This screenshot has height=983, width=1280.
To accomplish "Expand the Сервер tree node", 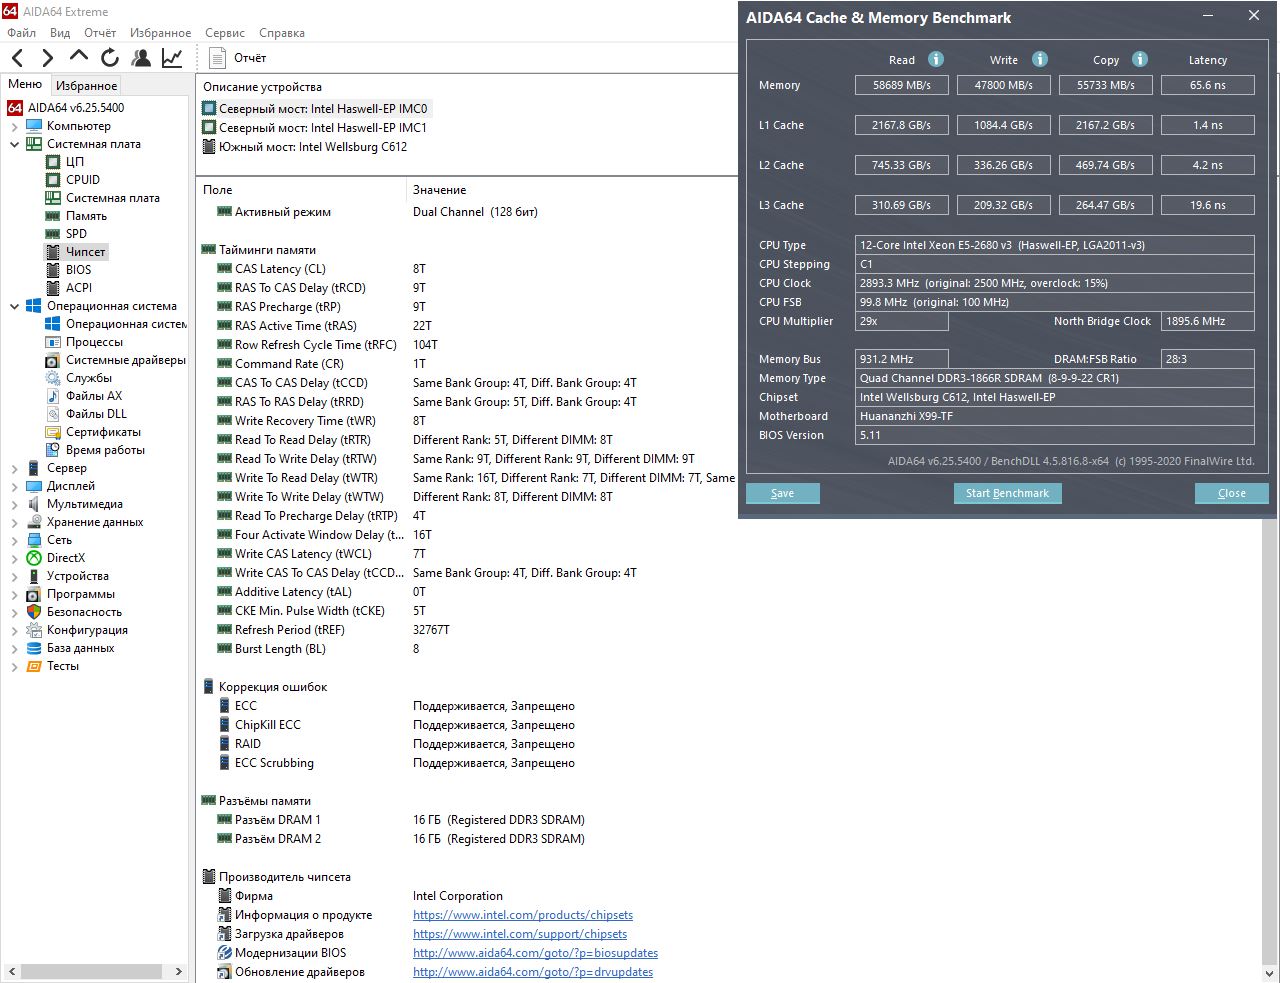I will 14,468.
